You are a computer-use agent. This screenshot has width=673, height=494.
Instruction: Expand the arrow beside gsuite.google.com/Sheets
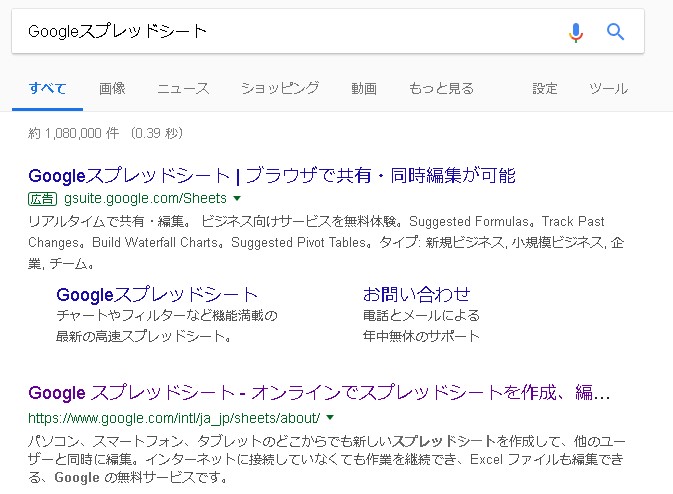[237, 199]
